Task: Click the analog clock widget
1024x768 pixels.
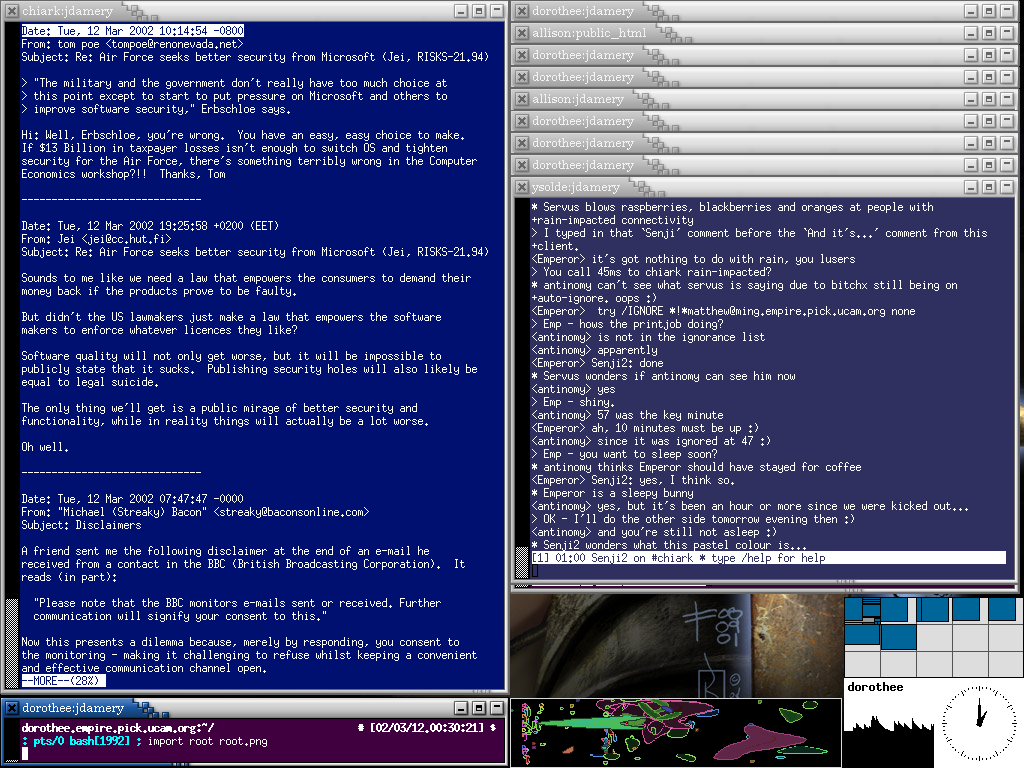Action: pyautogui.click(x=980, y=722)
